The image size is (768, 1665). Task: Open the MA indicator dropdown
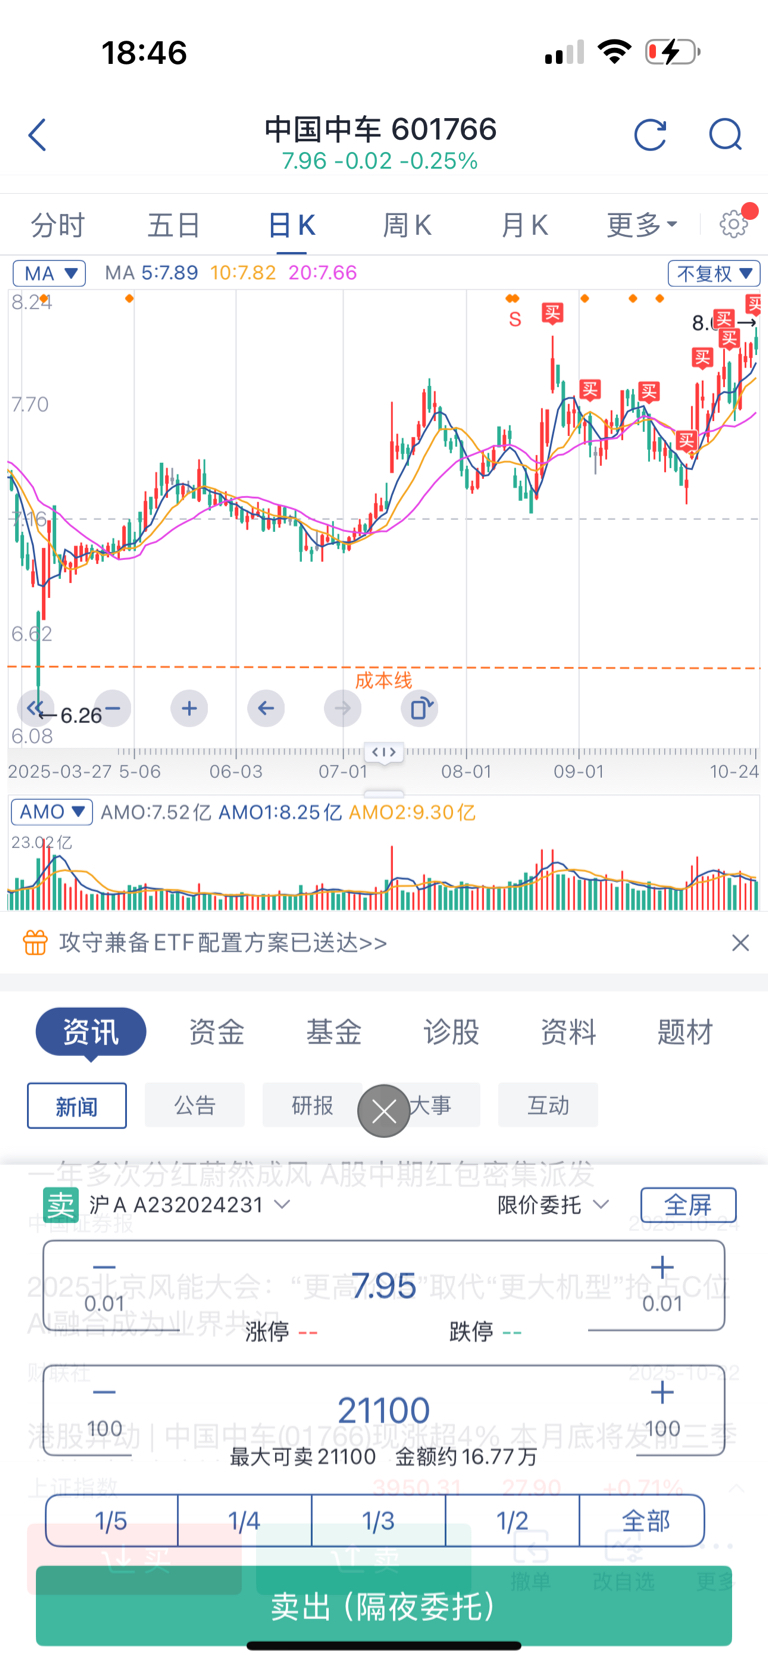(49, 273)
